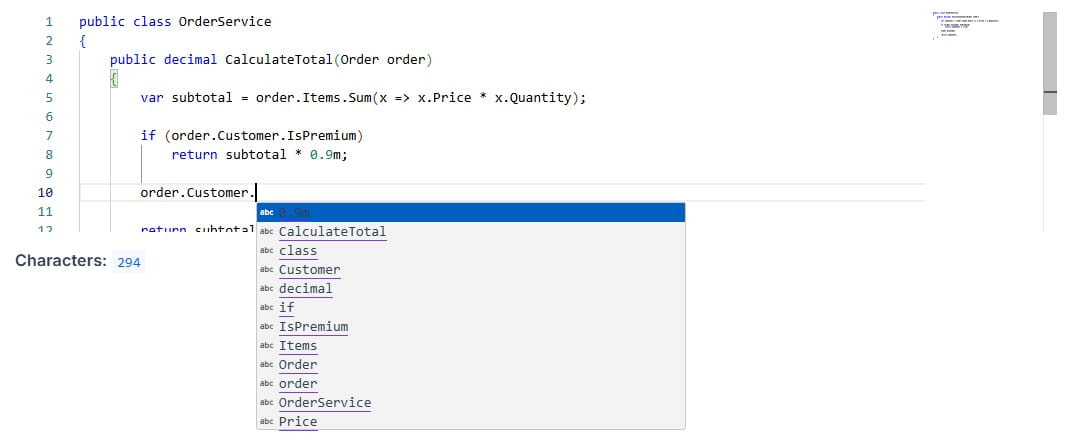This screenshot has height=447, width=1067.
Task: Place cursor on OrderService in line 1
Action: pos(225,22)
